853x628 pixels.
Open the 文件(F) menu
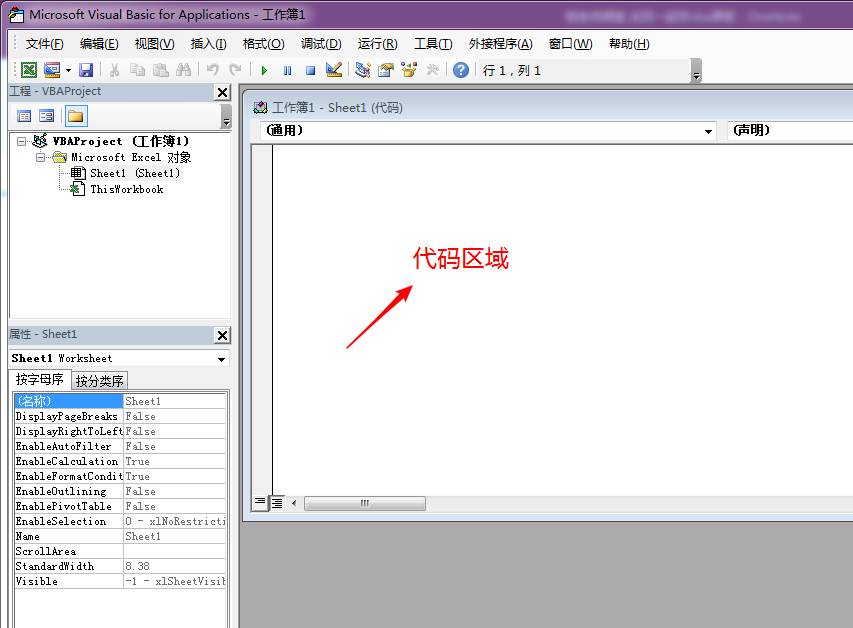pyautogui.click(x=45, y=44)
